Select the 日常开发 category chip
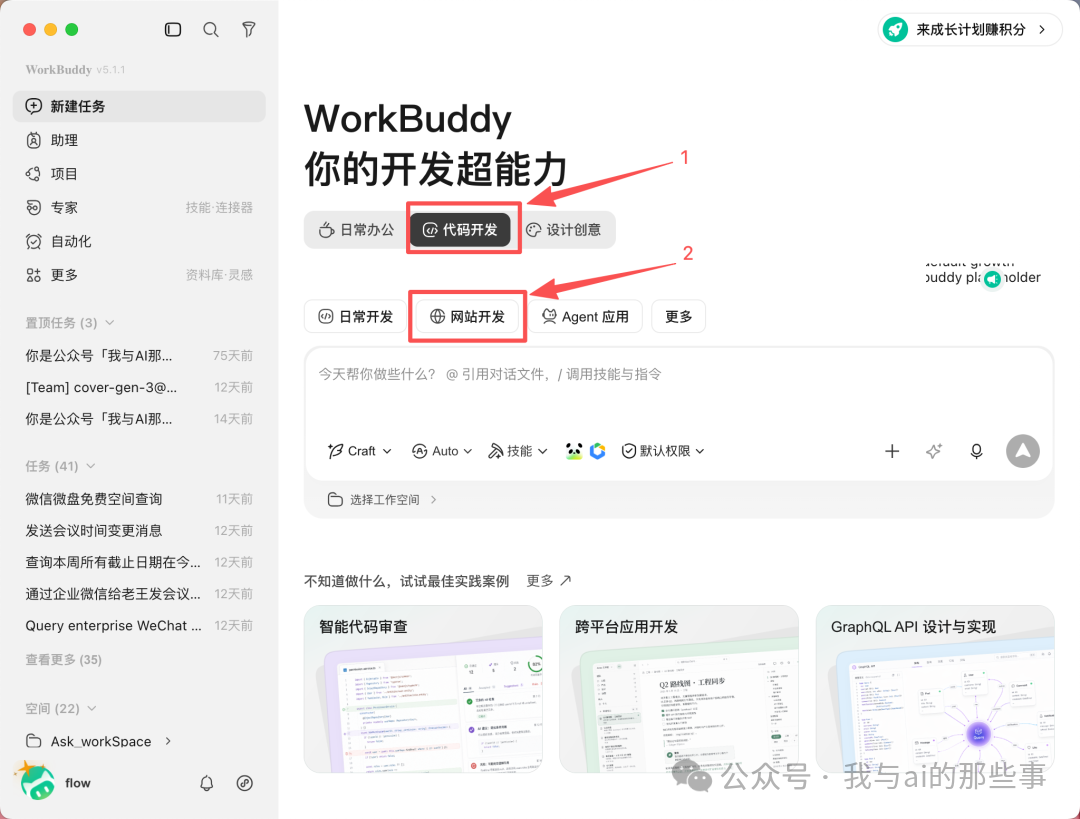This screenshot has height=819, width=1080. (355, 316)
